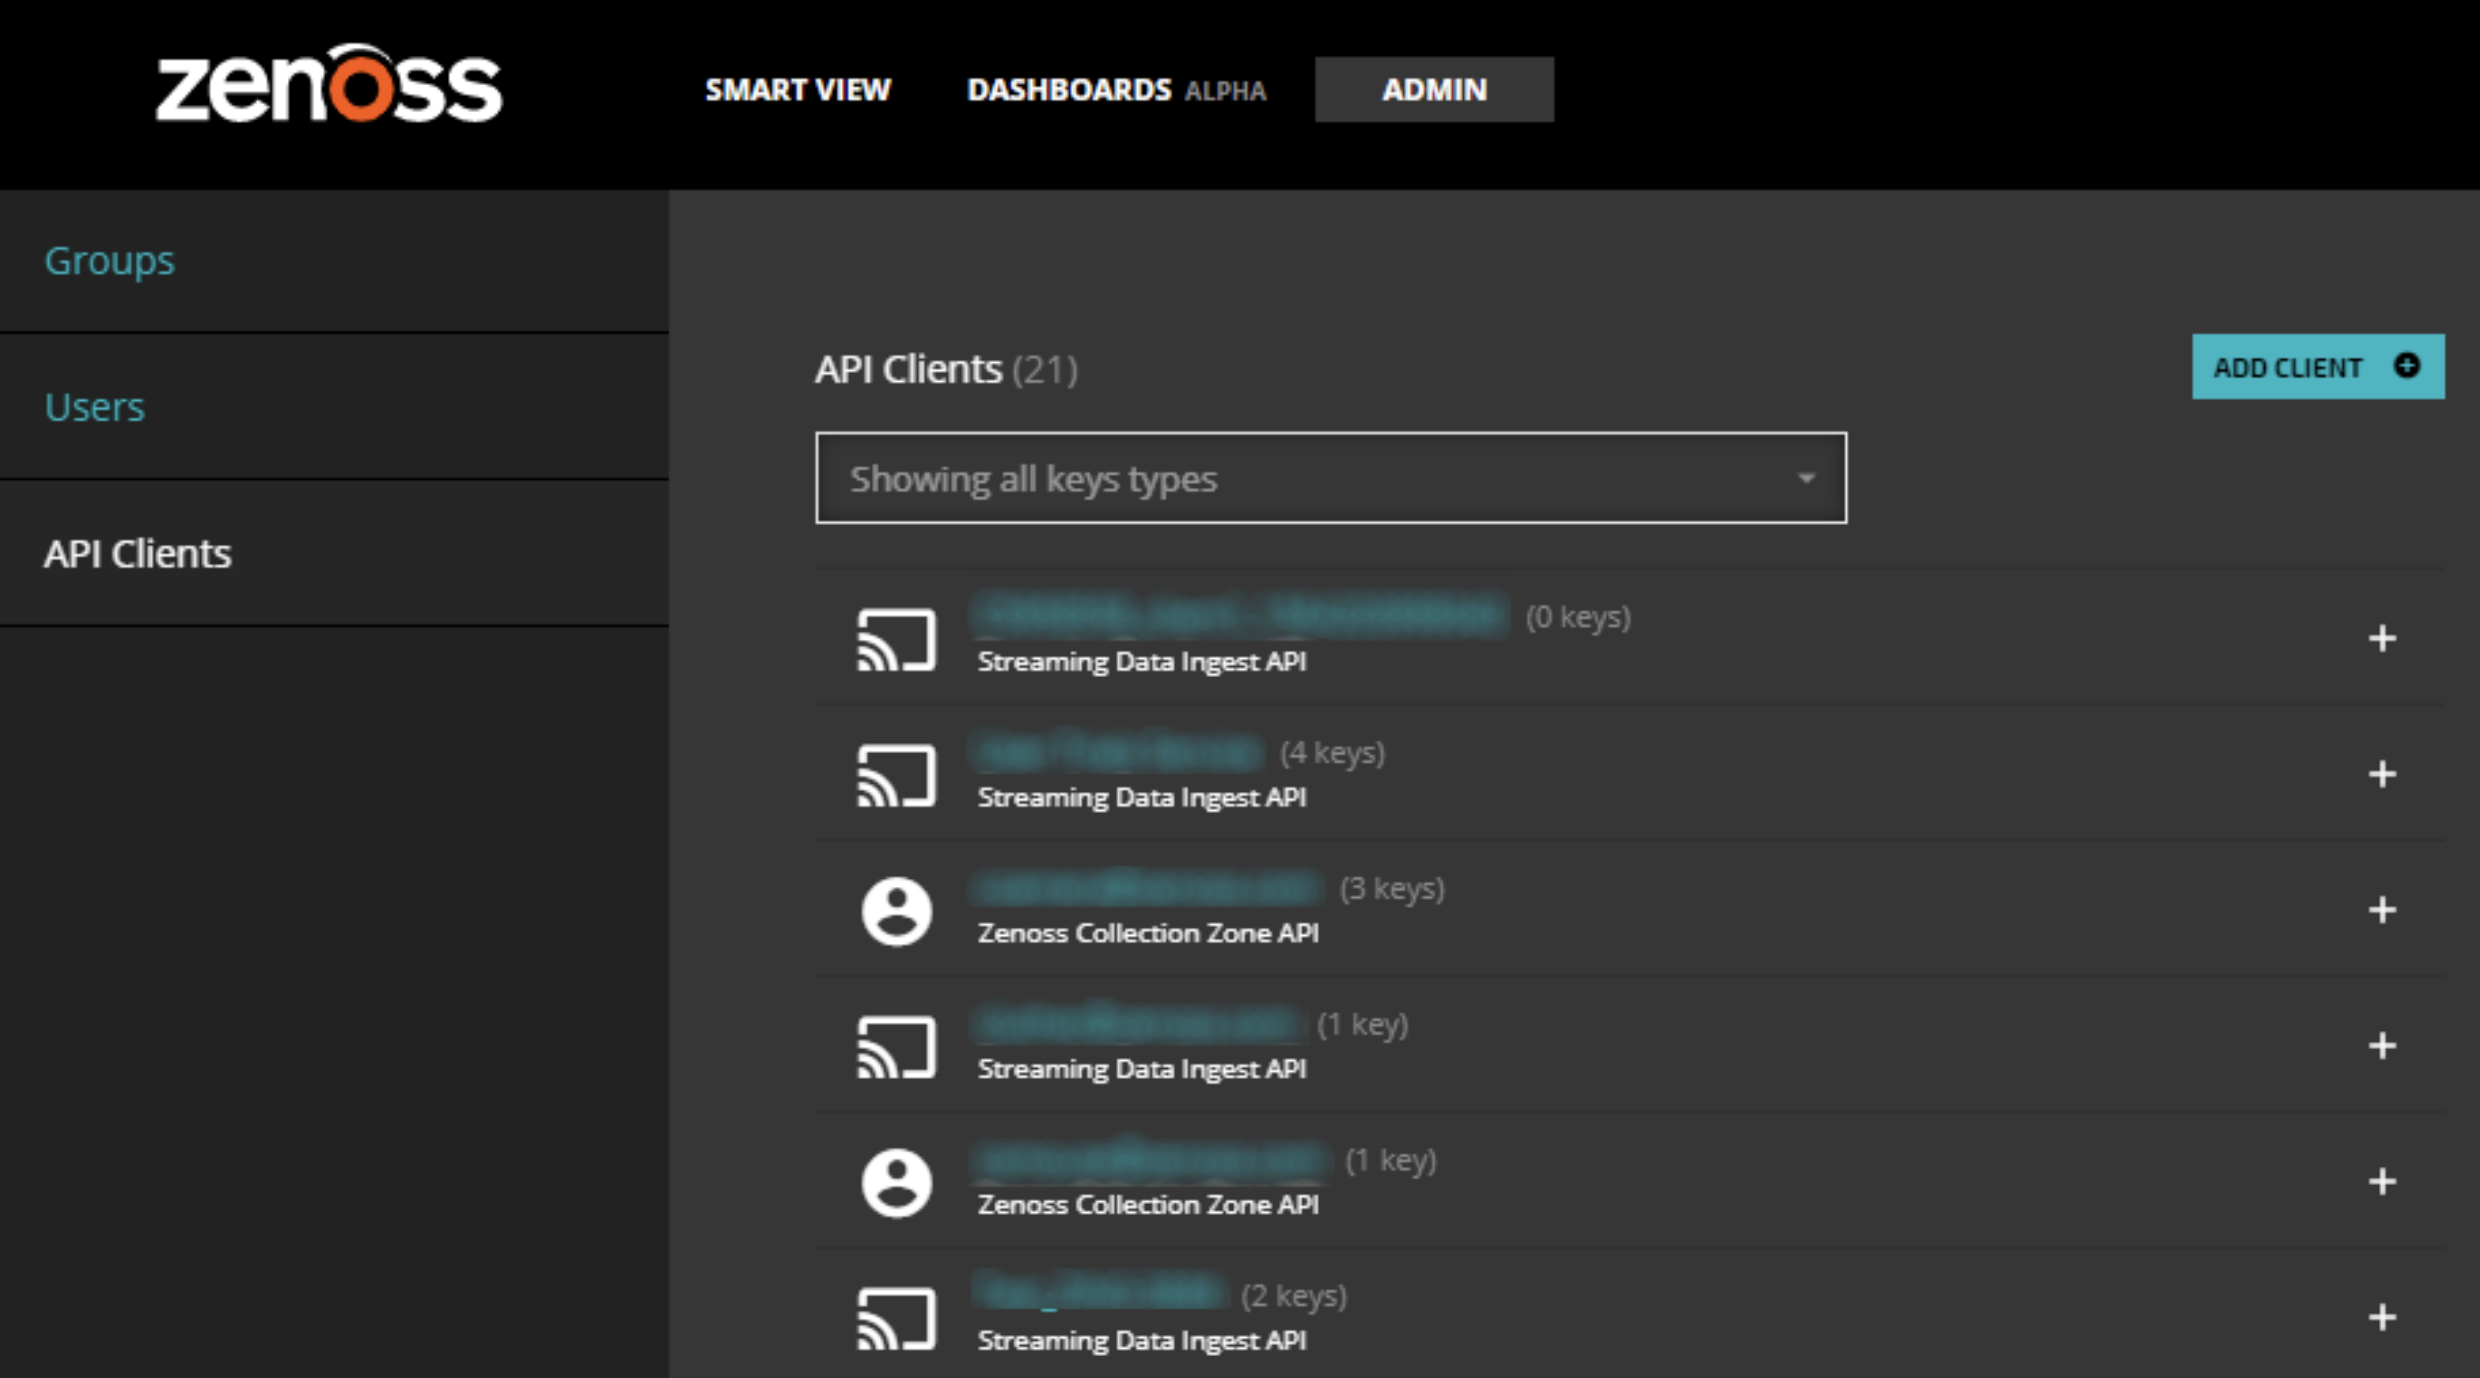This screenshot has height=1378, width=2480.
Task: Click streaming icon of 2 keys client
Action: [x=896, y=1318]
